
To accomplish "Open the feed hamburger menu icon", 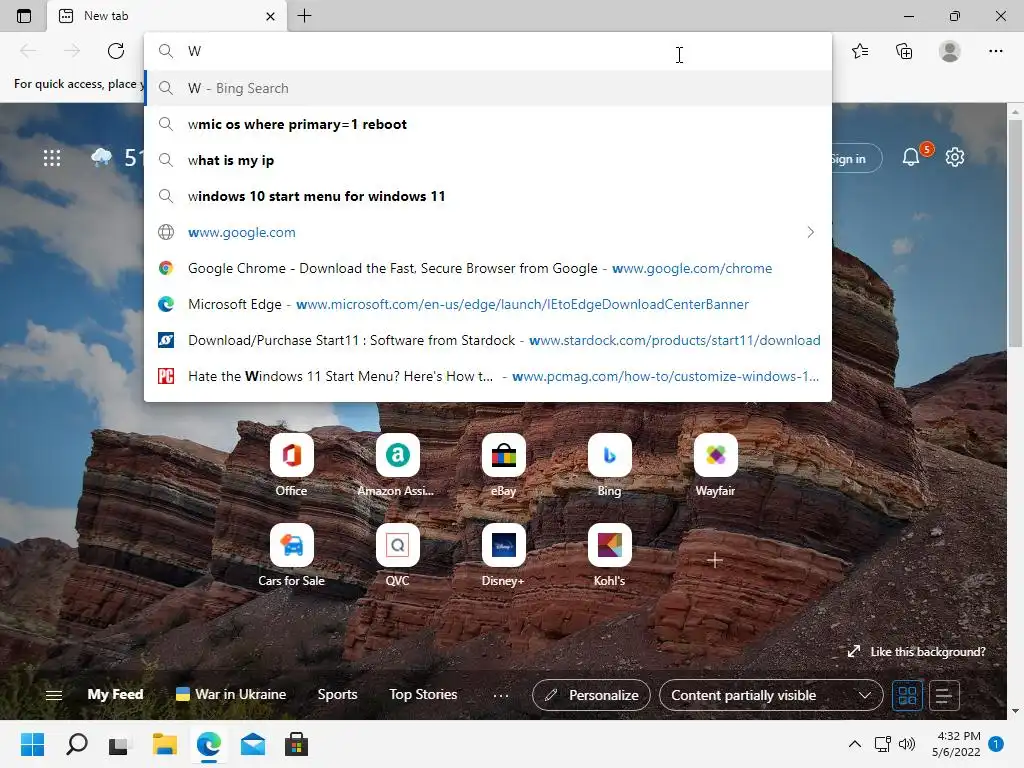I will 54,695.
